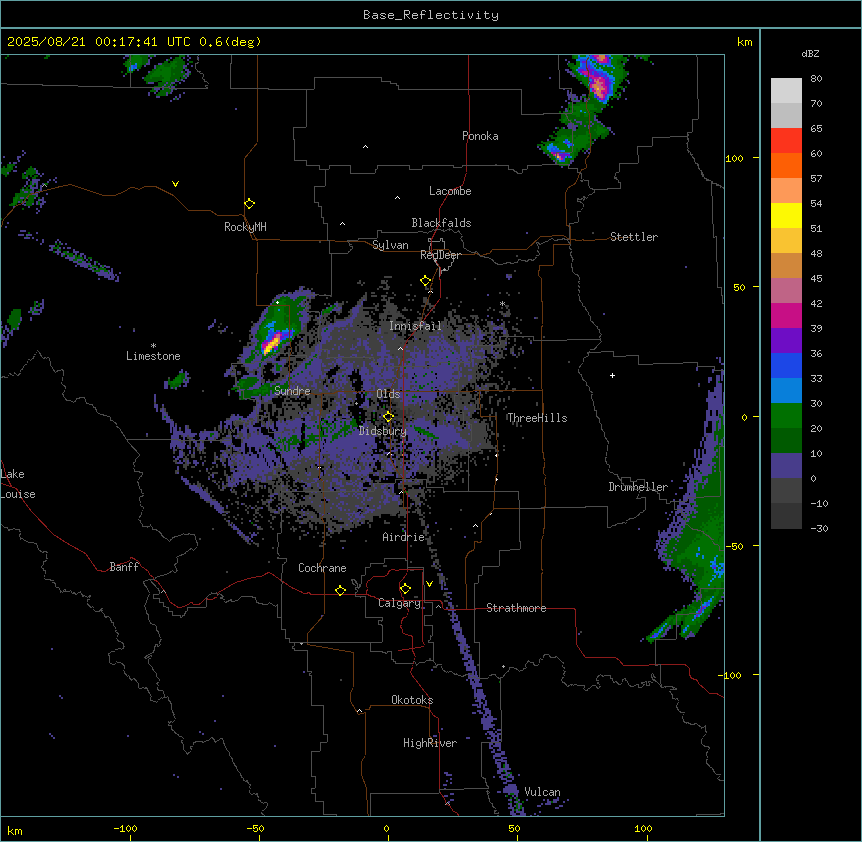
Task: Click the Ponoka city label
Action: (480, 136)
